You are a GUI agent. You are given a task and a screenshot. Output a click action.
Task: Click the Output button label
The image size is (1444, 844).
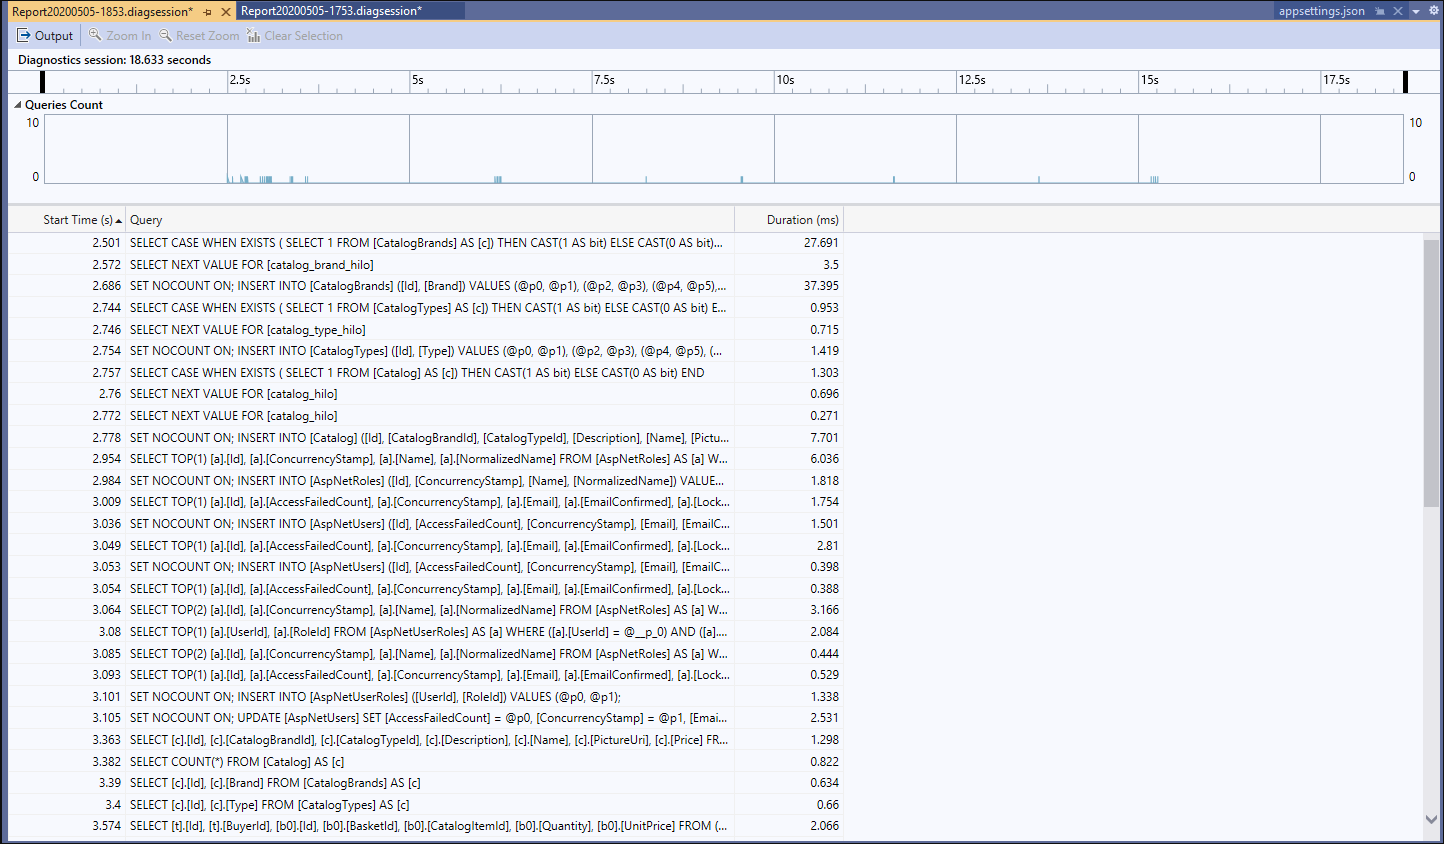[52, 35]
